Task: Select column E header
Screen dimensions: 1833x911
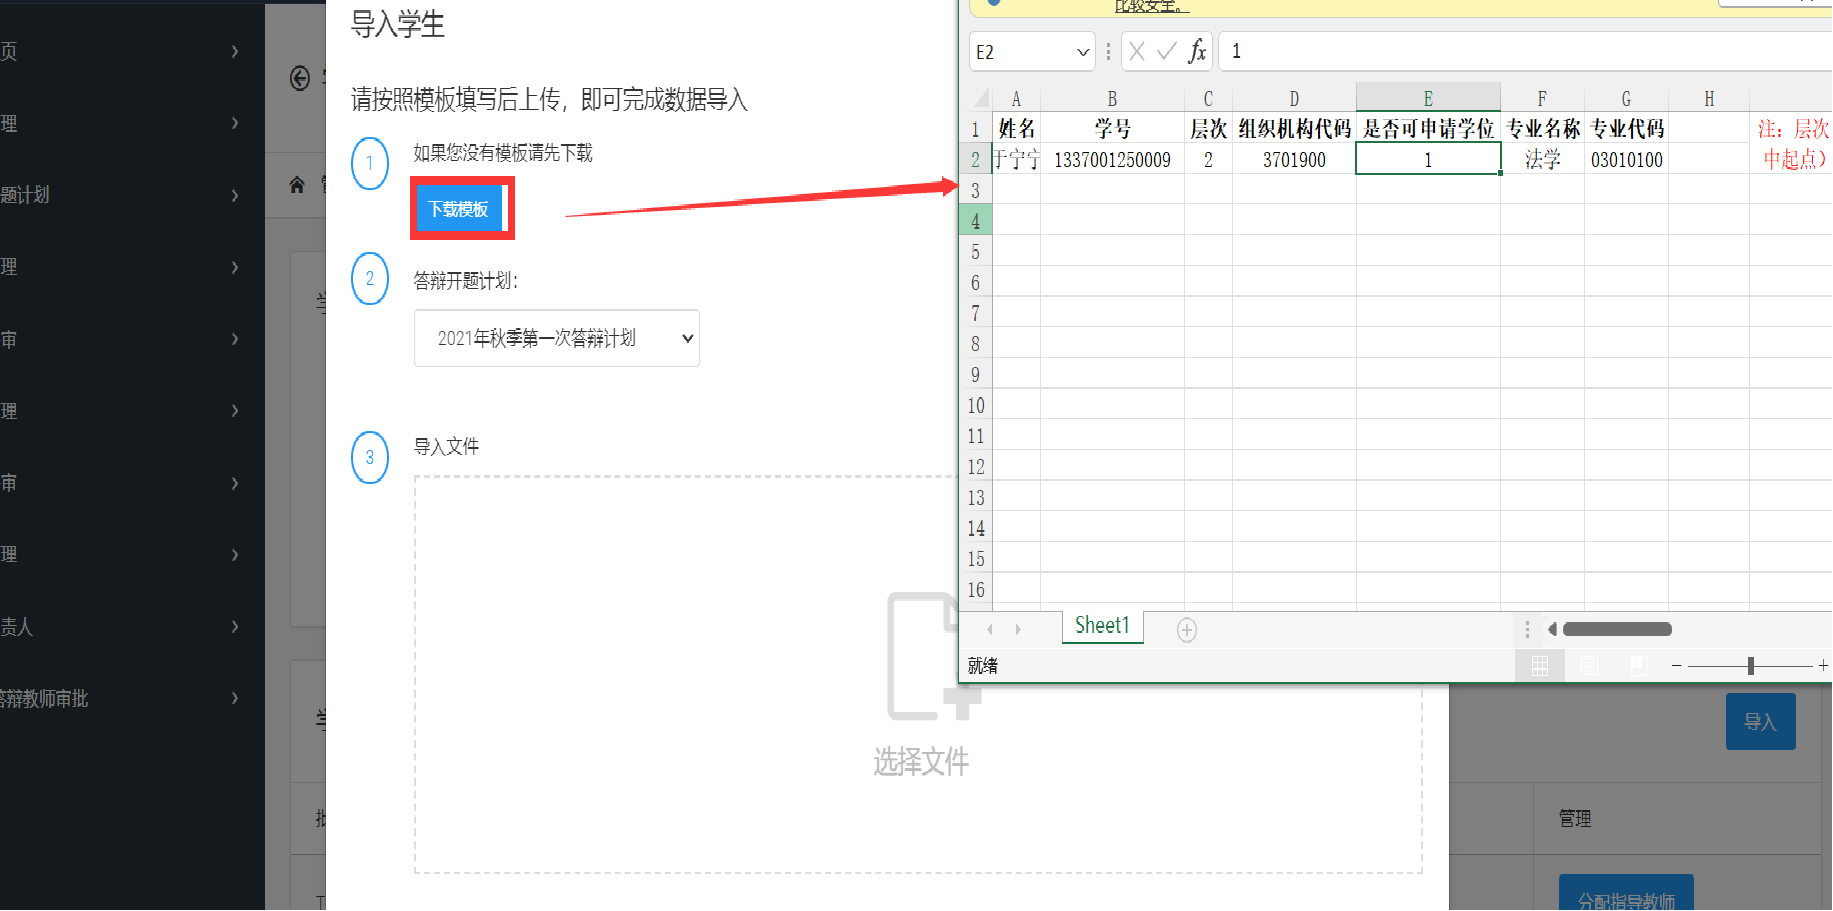Action: click(x=1428, y=98)
